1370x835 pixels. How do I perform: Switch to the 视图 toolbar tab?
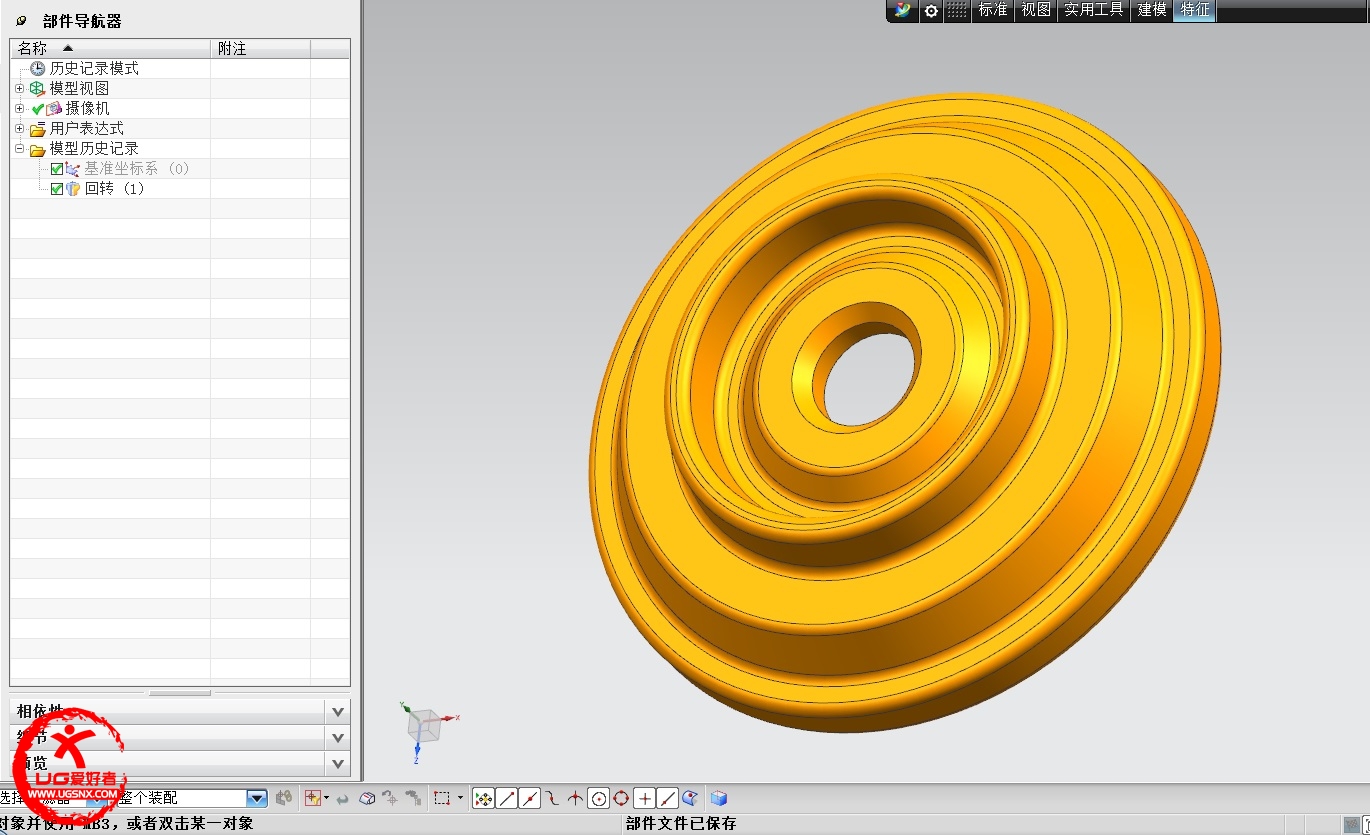(1036, 10)
